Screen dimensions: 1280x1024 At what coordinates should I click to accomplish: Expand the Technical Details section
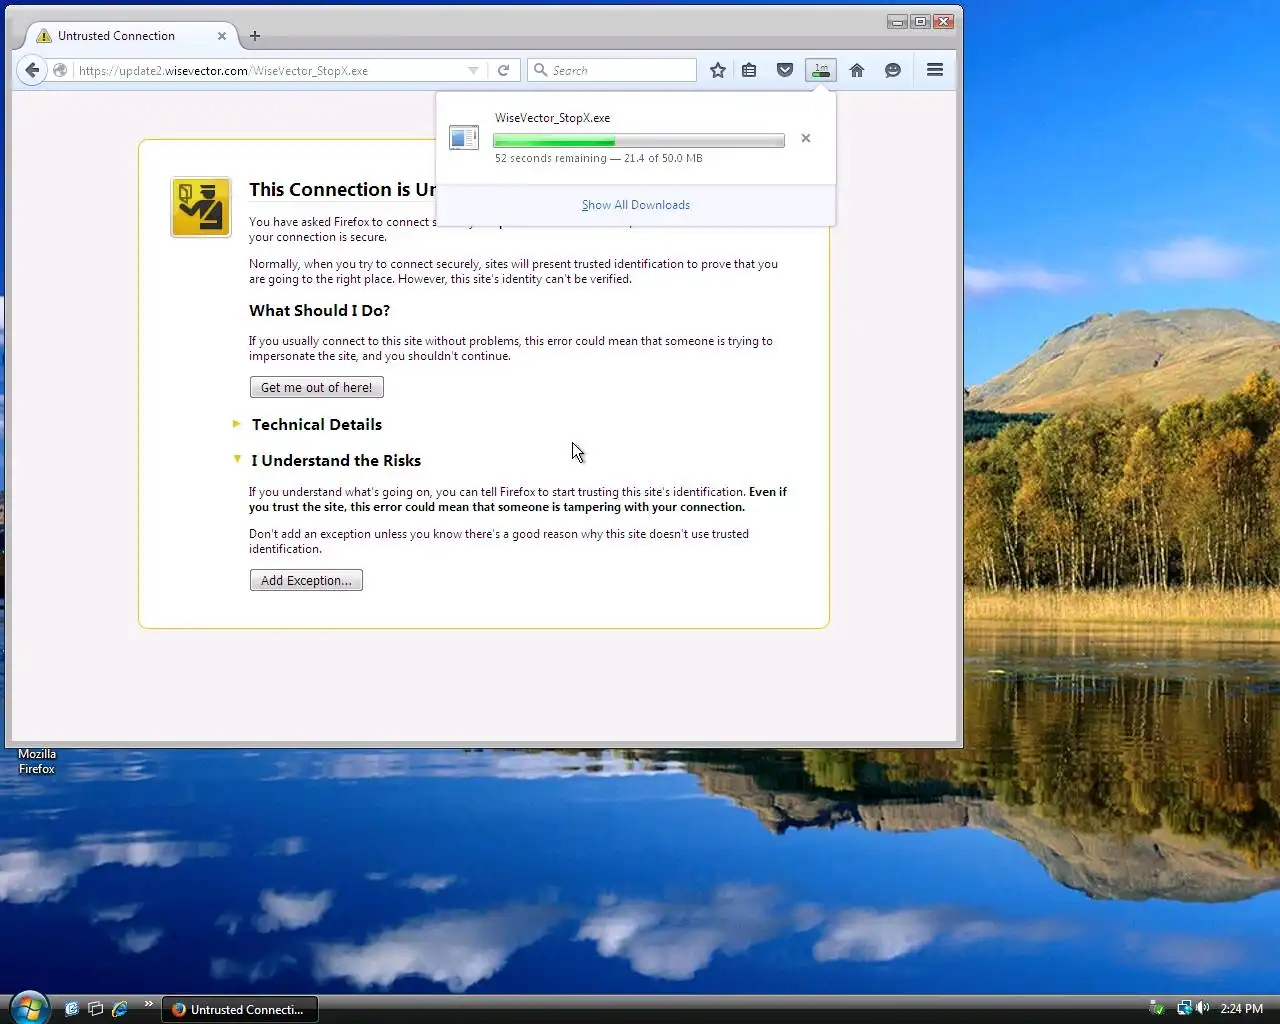click(316, 424)
